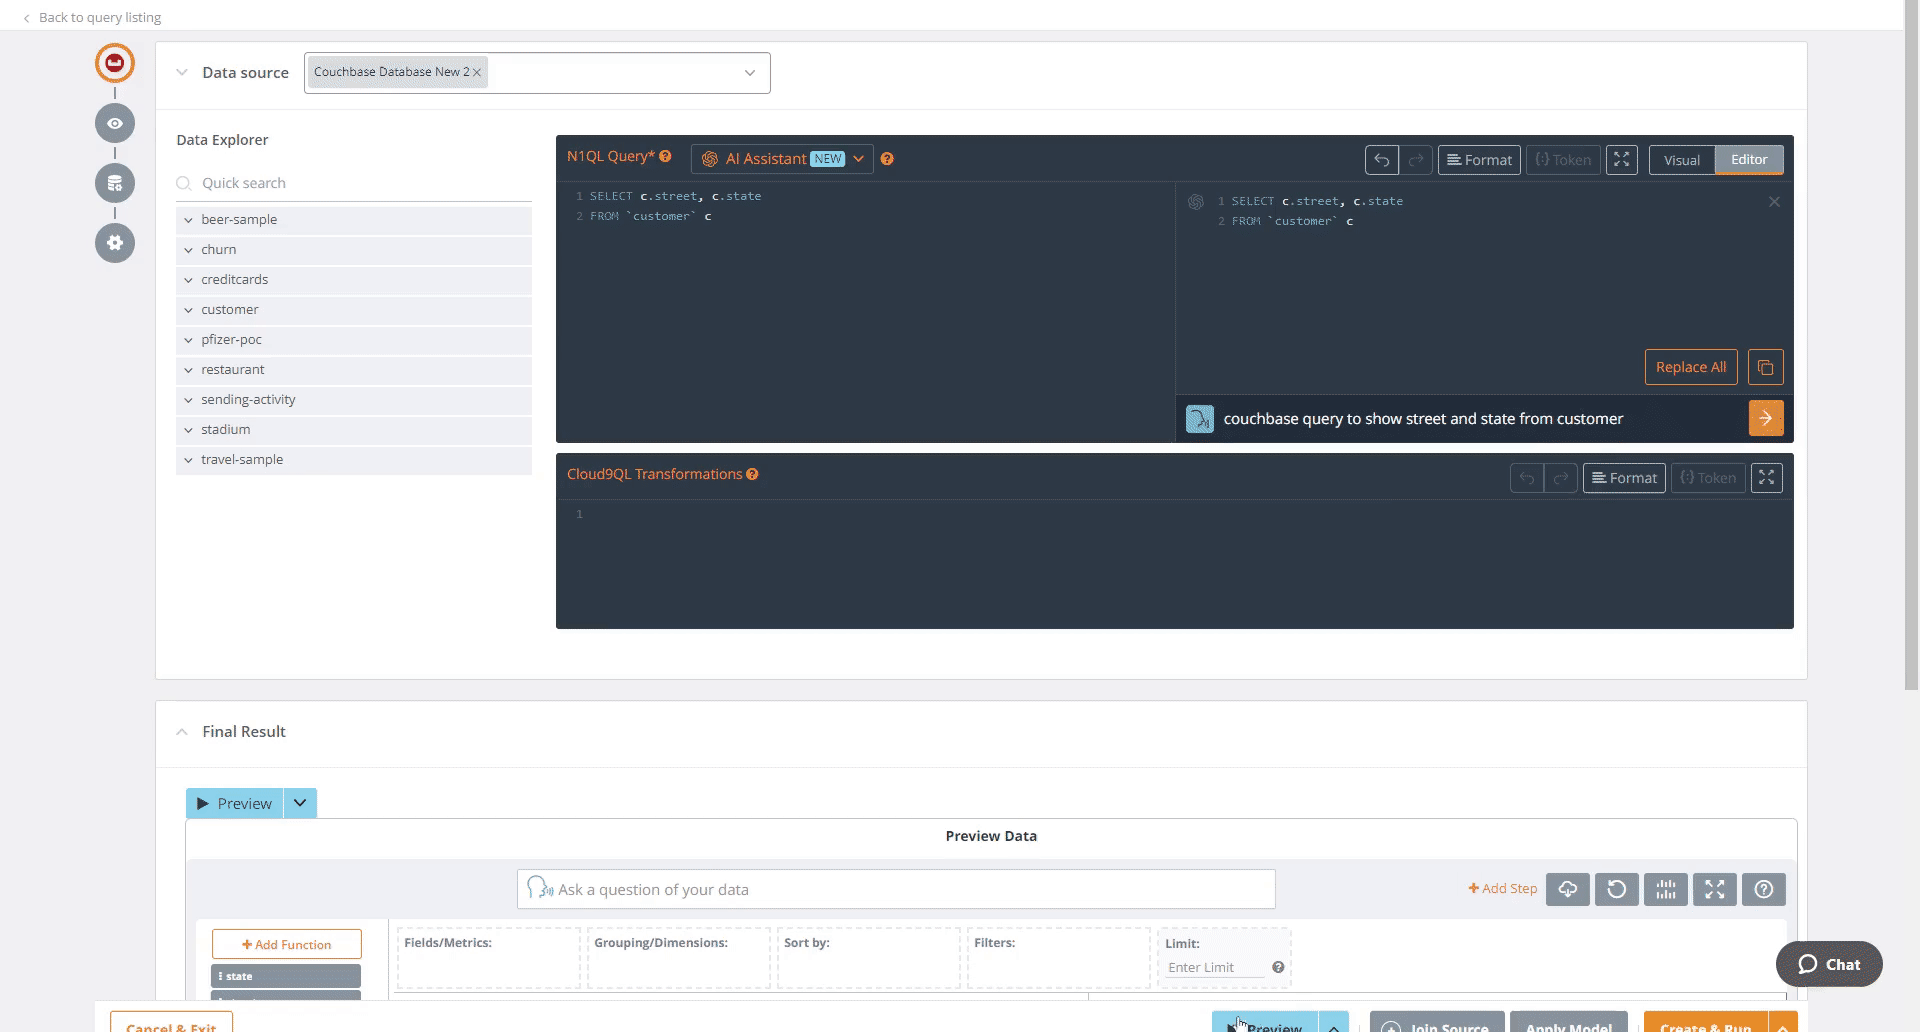Screen dimensions: 1920x1032
Task: Collapse the Data source section
Action: tap(182, 72)
